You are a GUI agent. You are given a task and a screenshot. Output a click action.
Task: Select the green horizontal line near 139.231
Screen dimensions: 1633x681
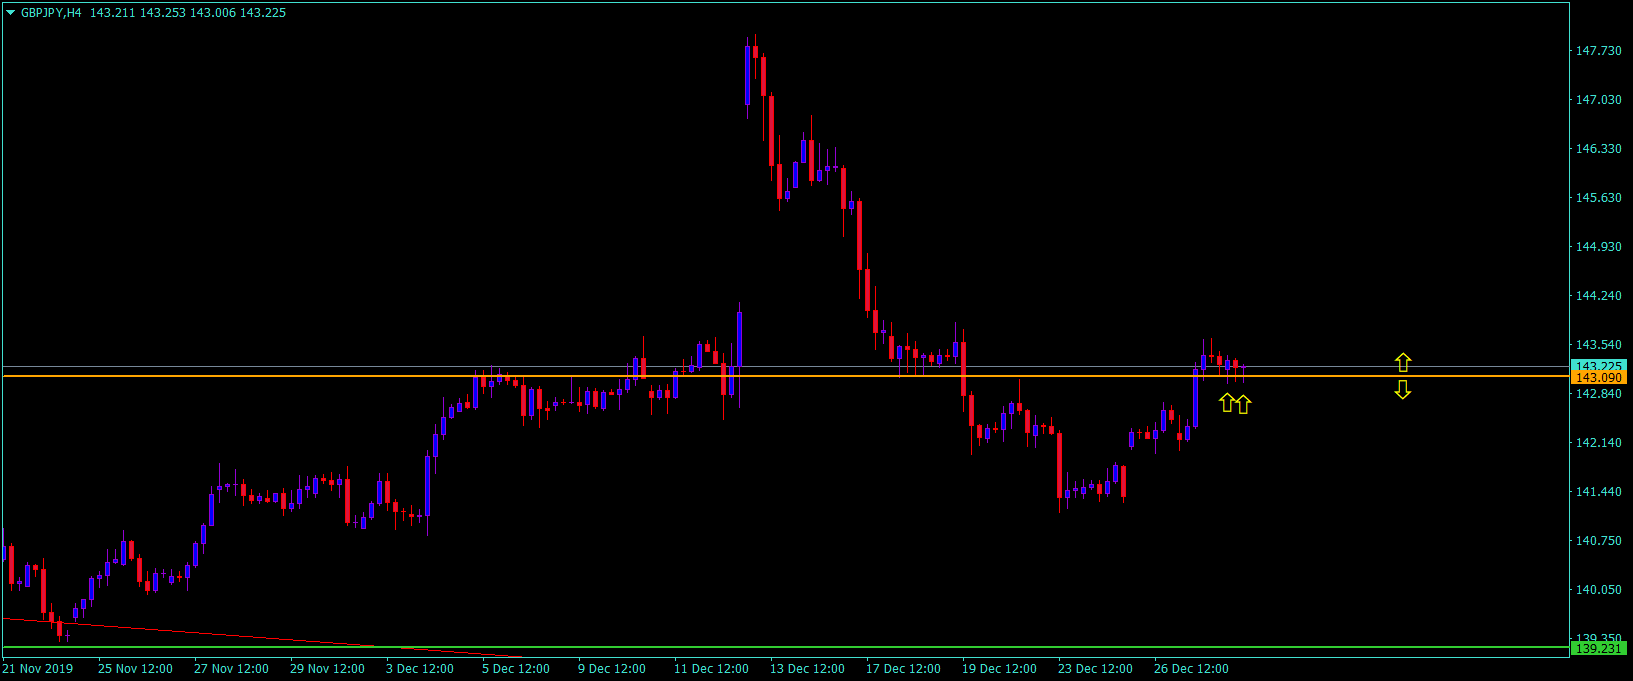(785, 647)
